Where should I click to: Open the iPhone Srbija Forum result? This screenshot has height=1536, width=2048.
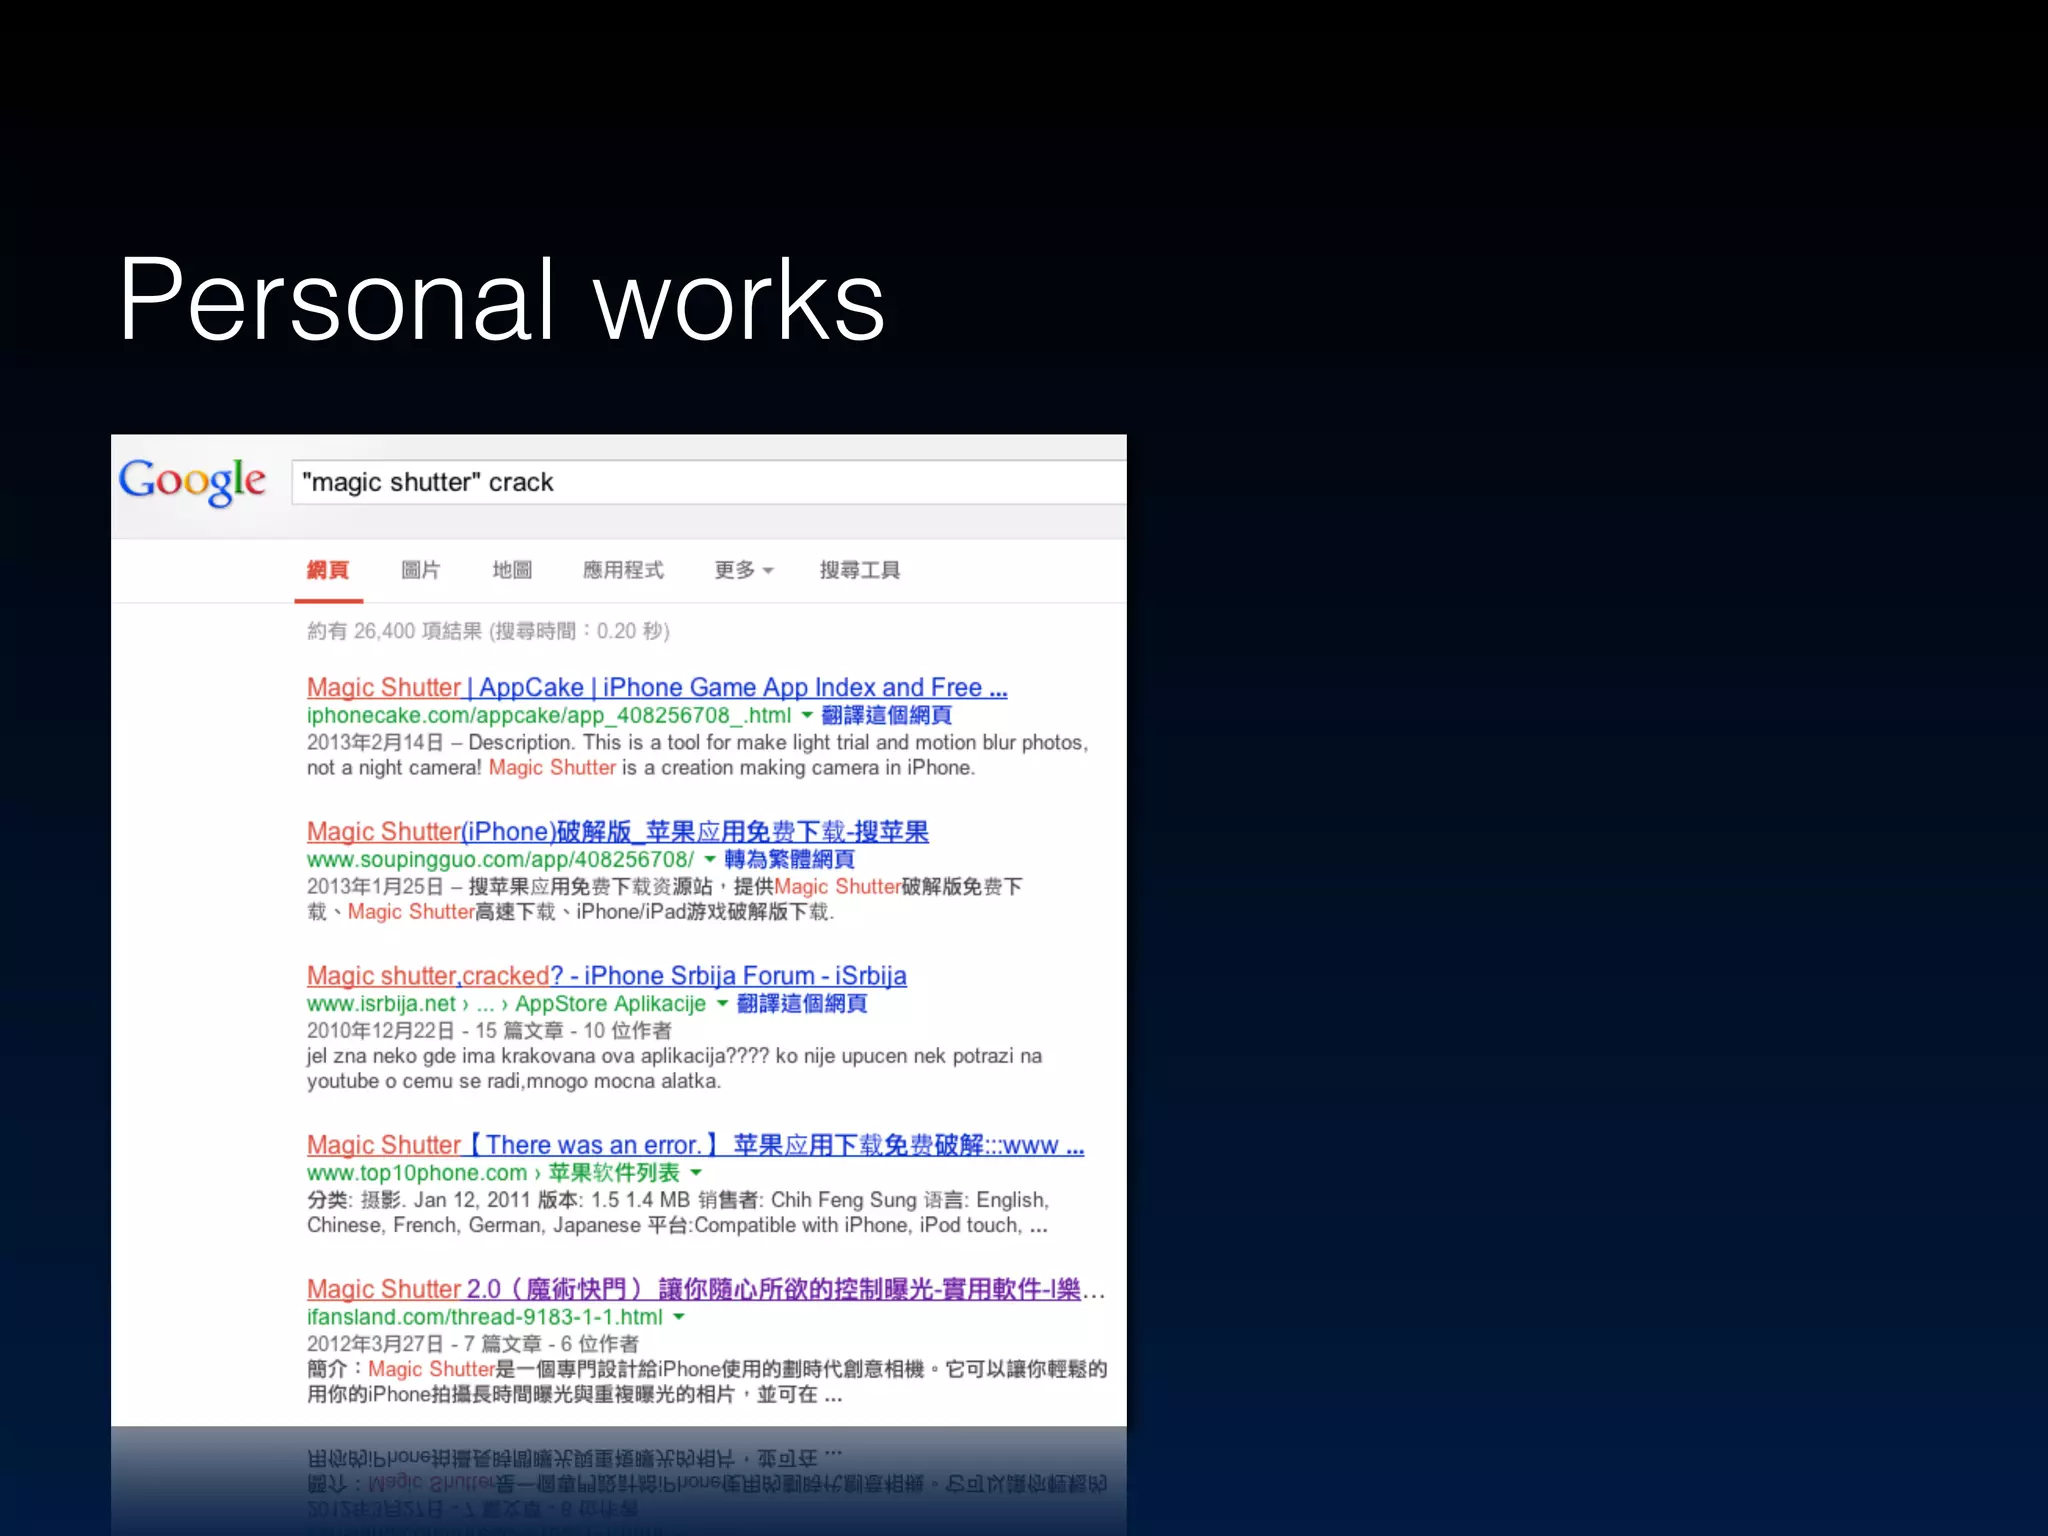(606, 976)
